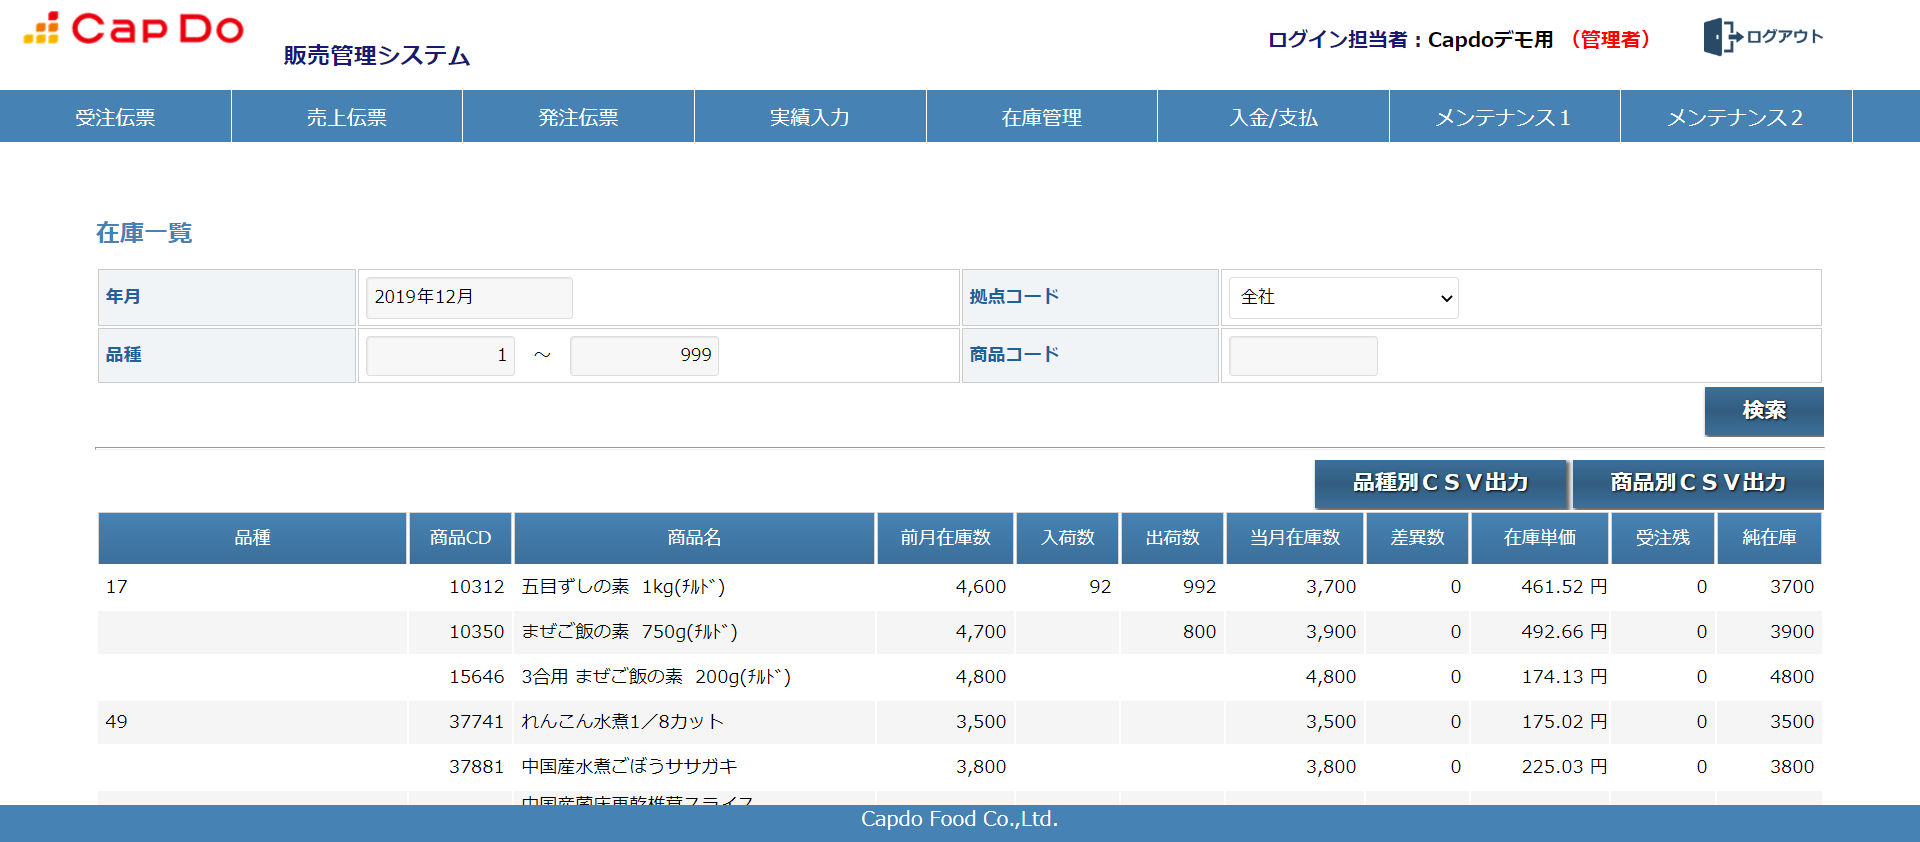Open the メンテナンス2 menu
The image size is (1920, 842).
click(x=1735, y=117)
